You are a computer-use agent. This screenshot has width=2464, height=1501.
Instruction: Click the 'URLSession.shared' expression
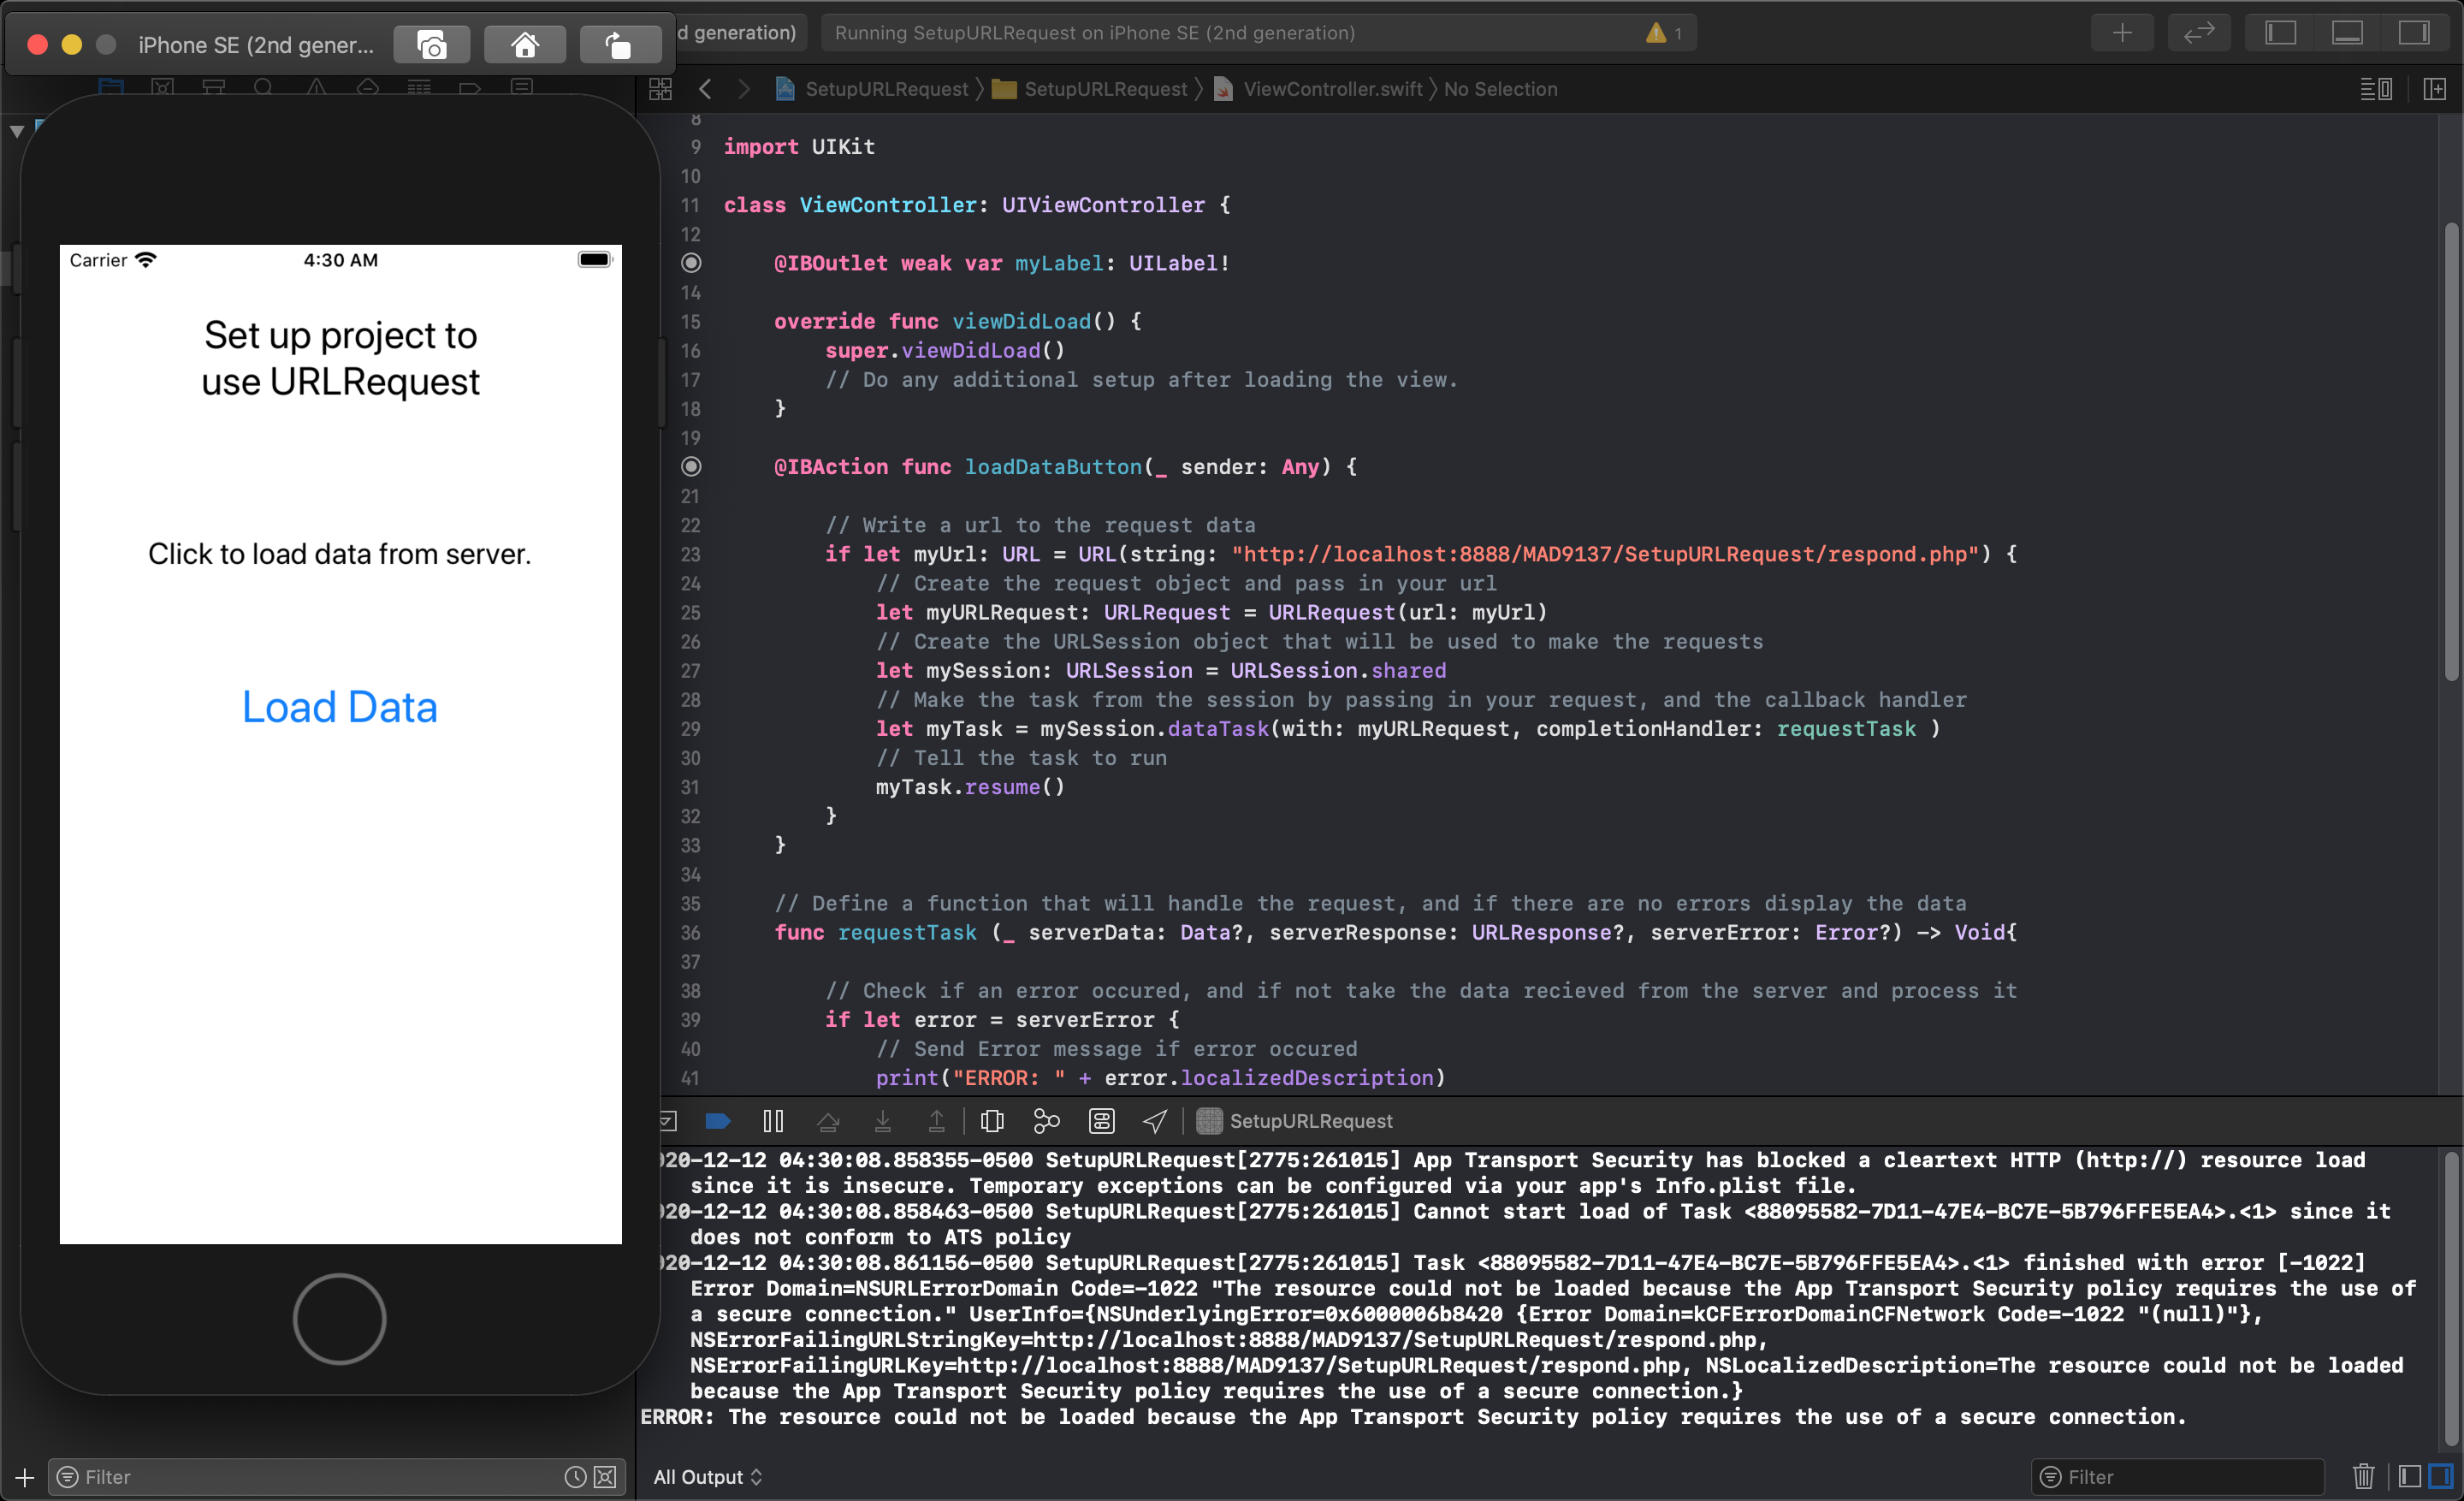[x=1338, y=671]
